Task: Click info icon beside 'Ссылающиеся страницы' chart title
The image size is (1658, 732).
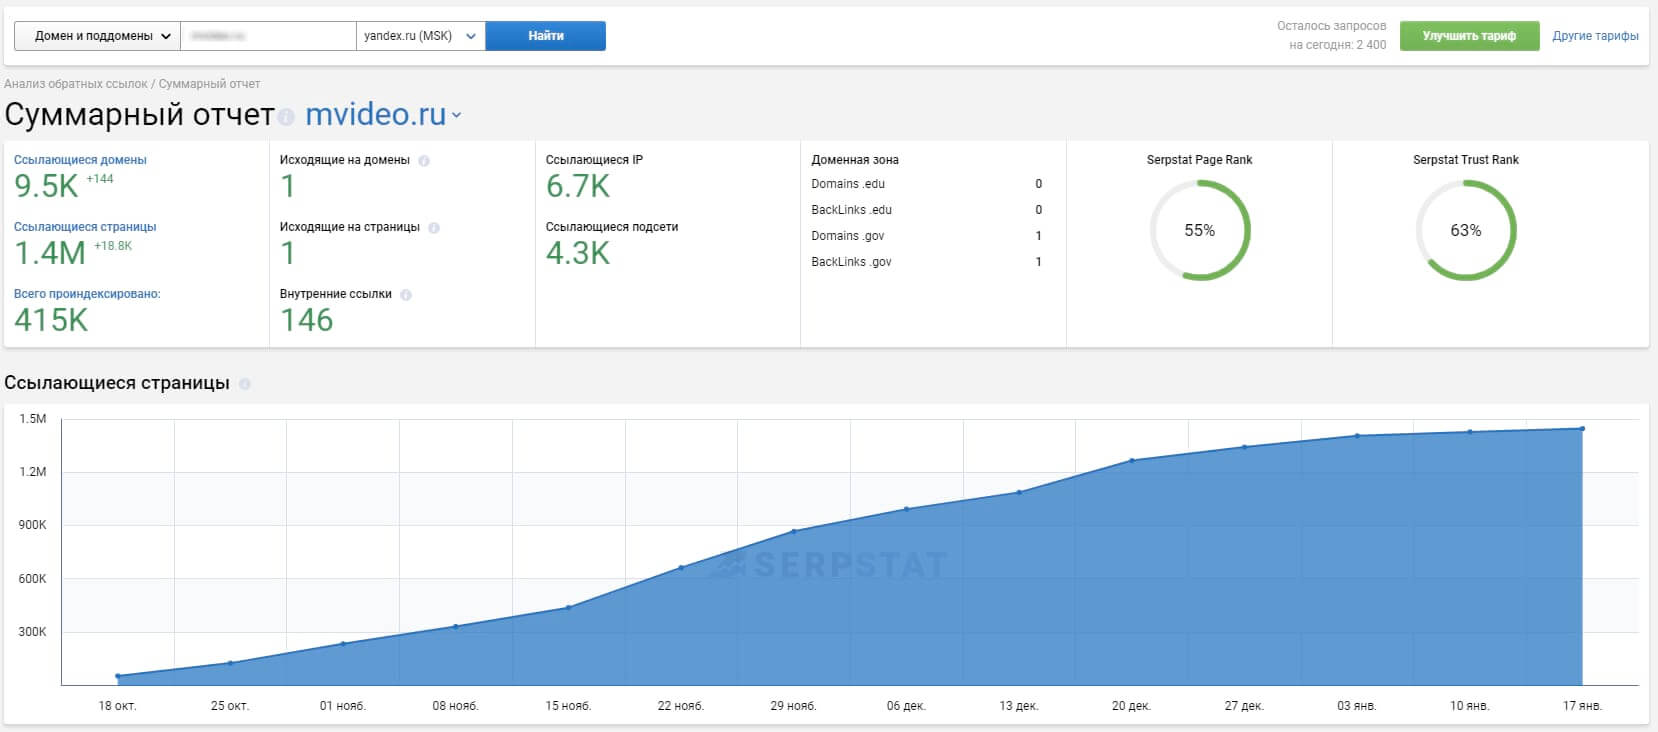Action: point(245,384)
